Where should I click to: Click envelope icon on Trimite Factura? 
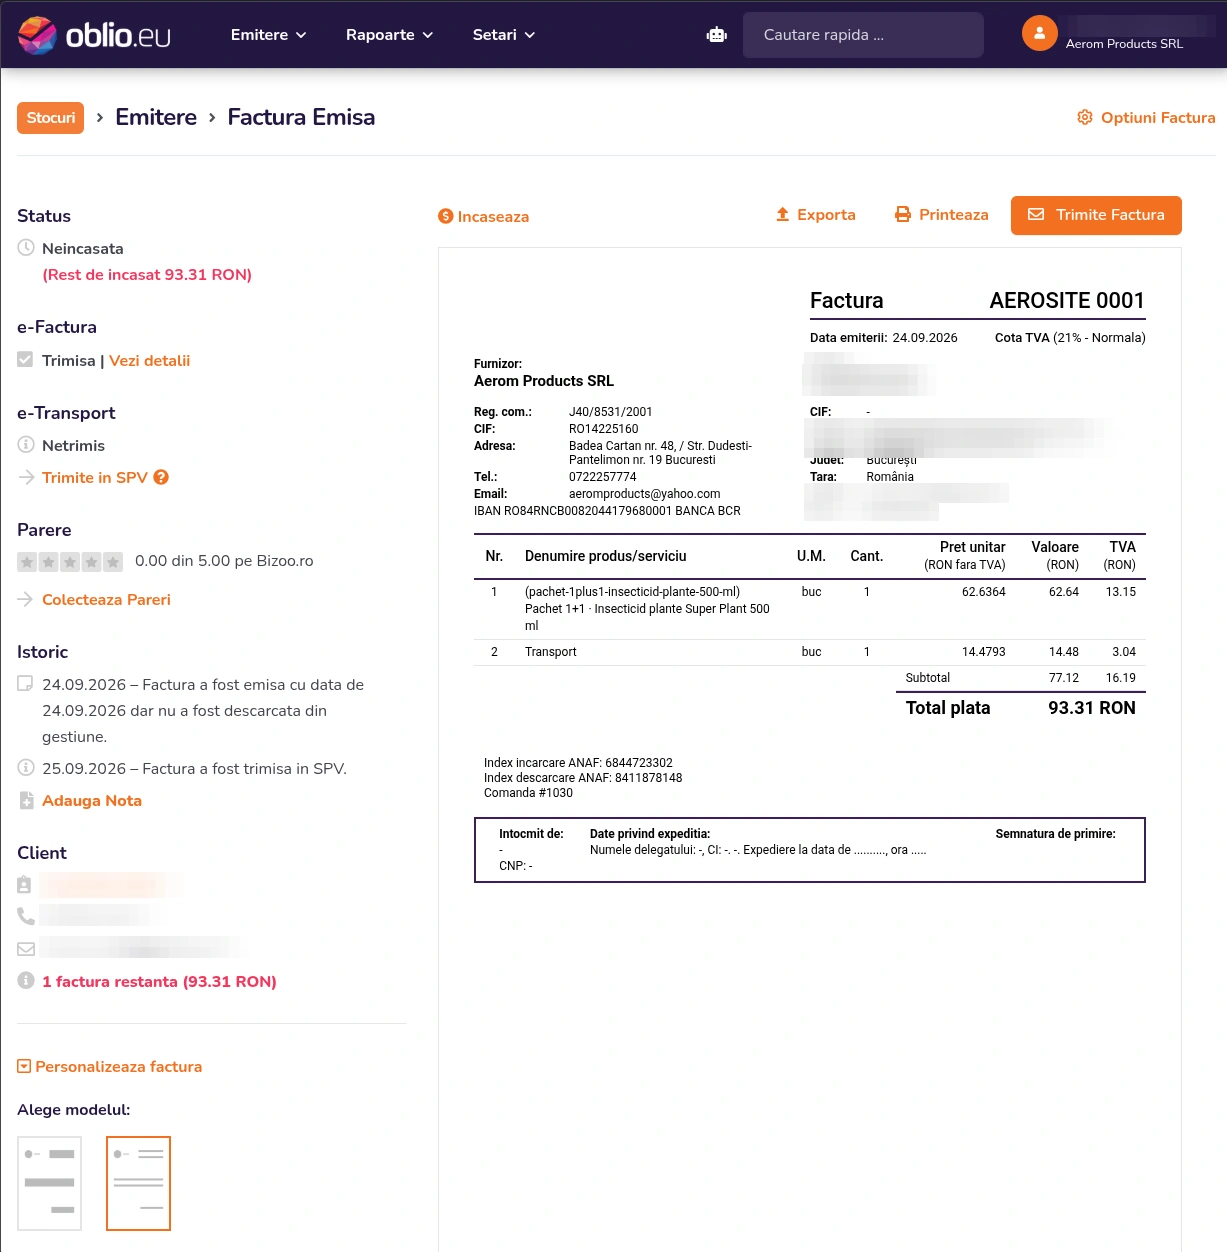pyautogui.click(x=1036, y=214)
